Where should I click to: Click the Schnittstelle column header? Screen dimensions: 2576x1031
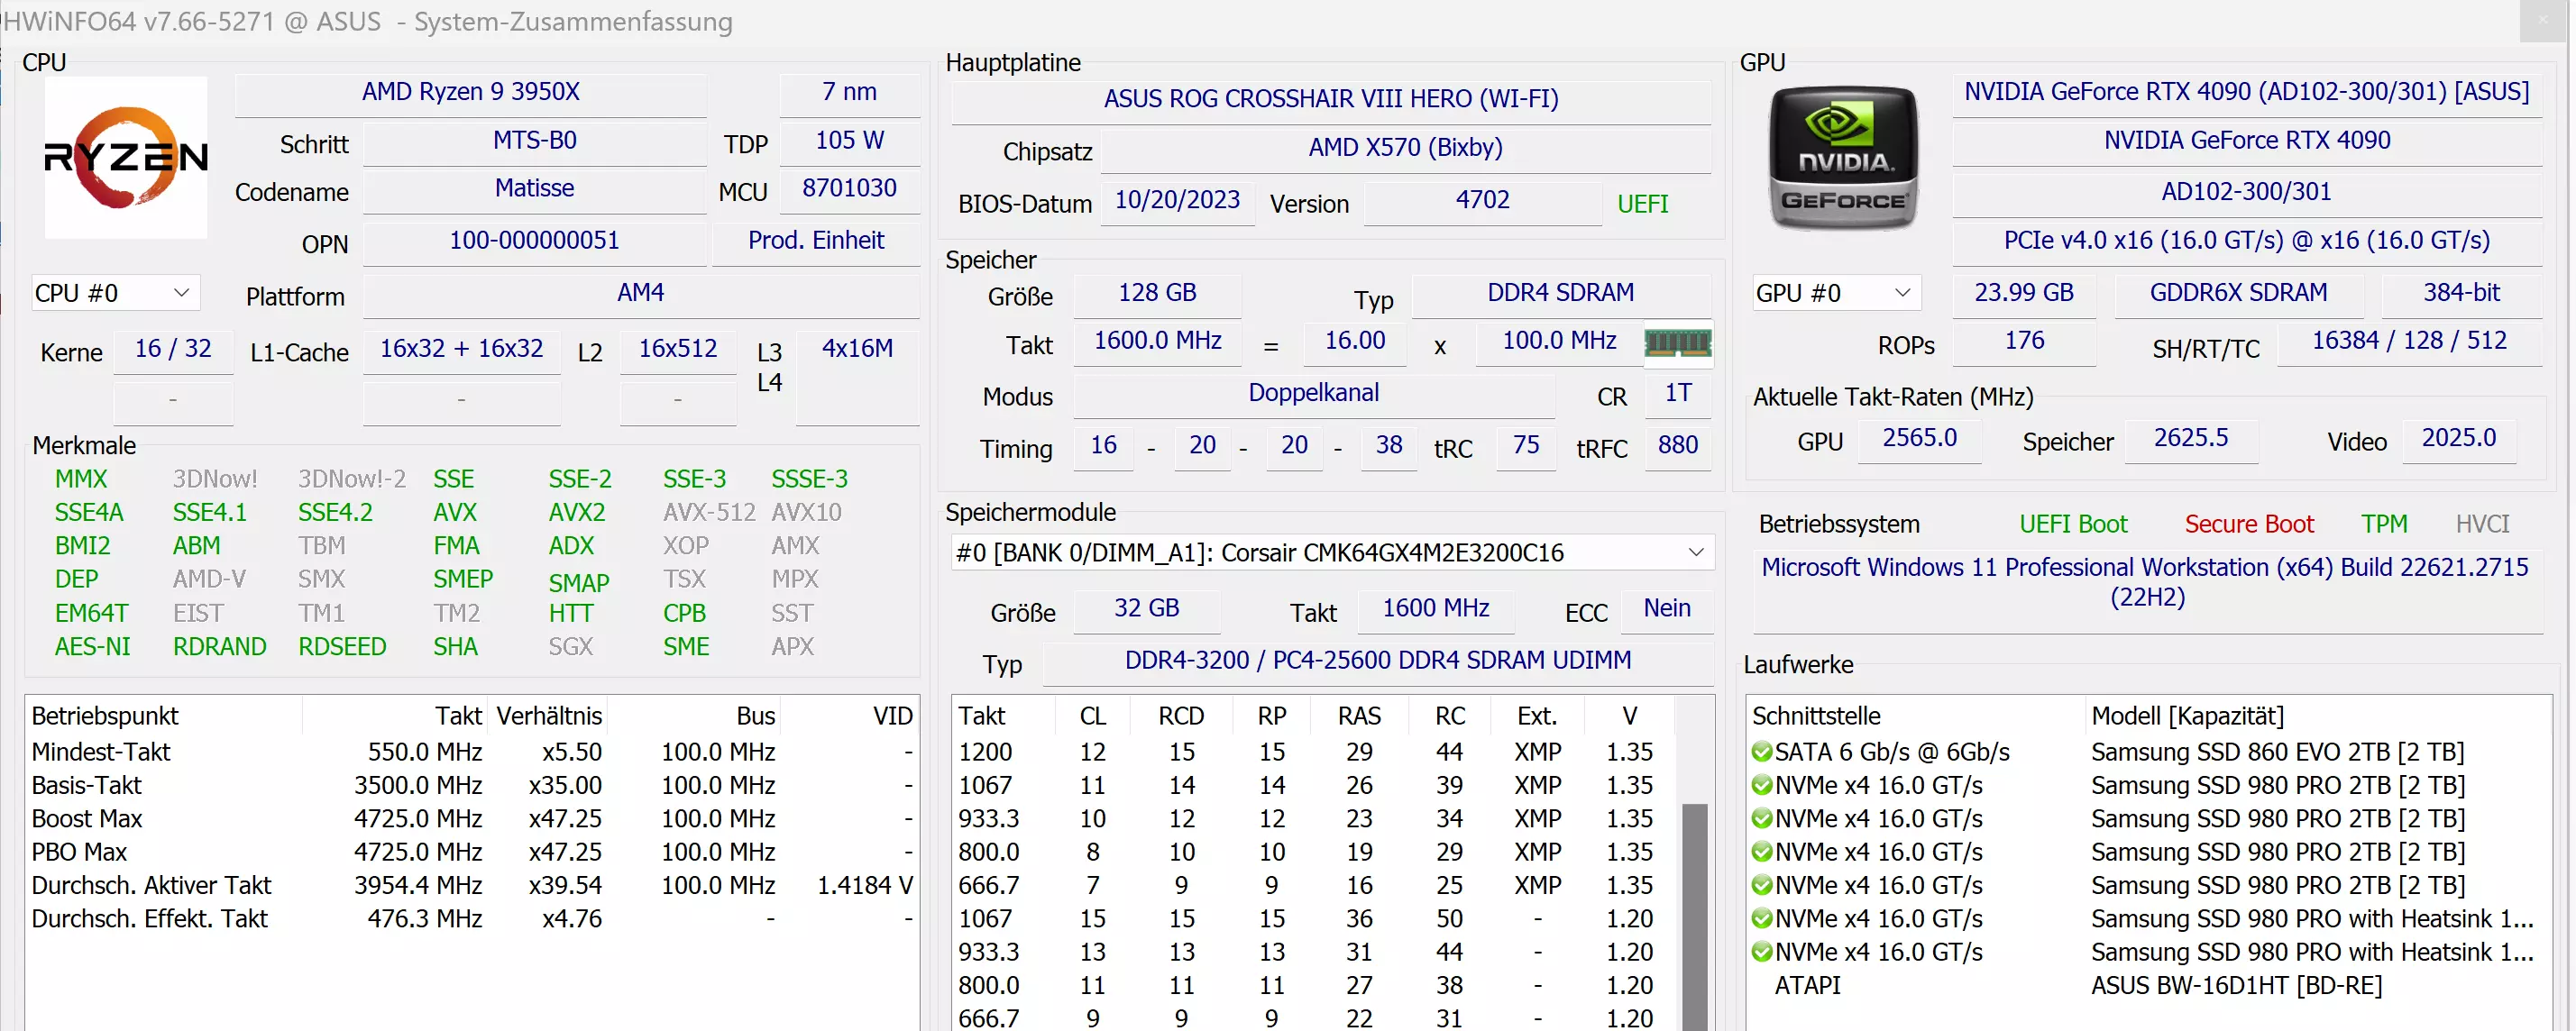(x=1915, y=715)
